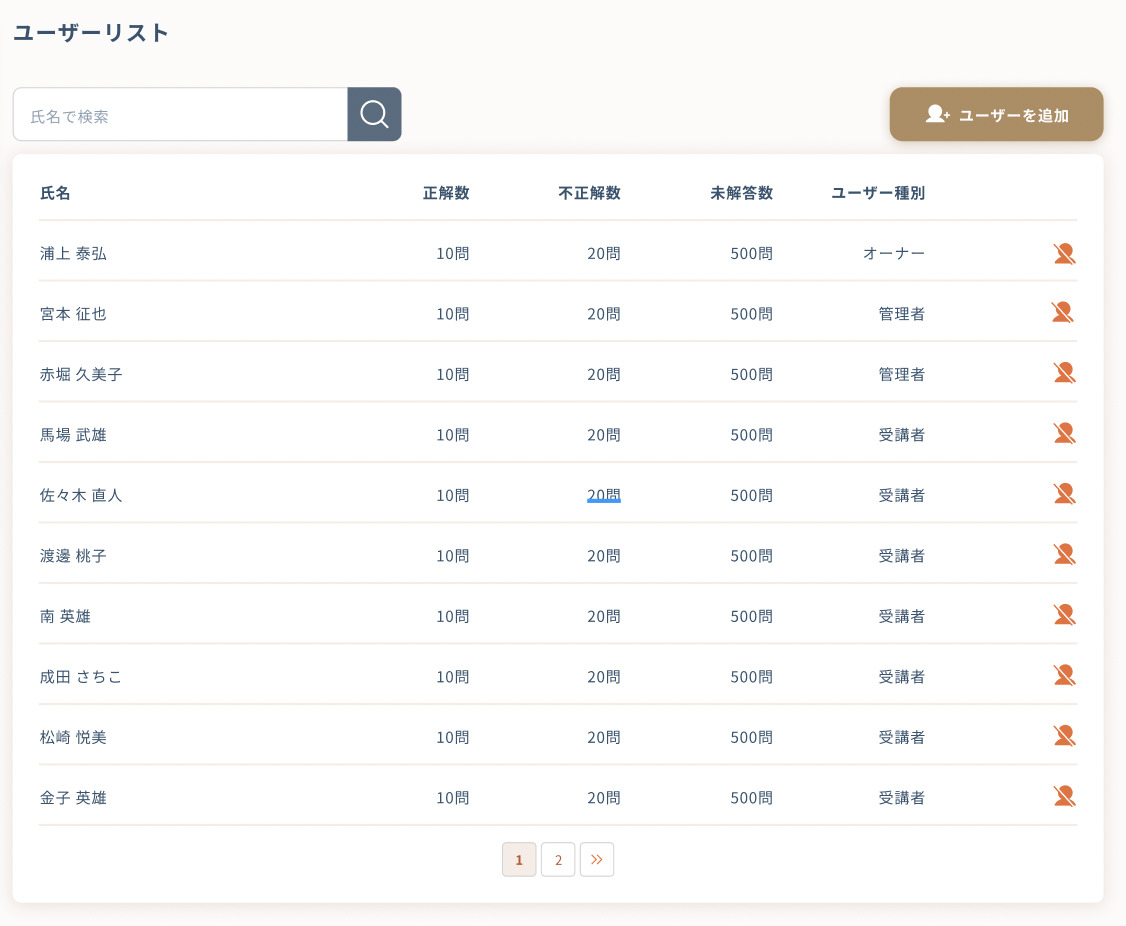Remove user 成田 さちこ icon
This screenshot has height=926, width=1126.
pyautogui.click(x=1064, y=675)
